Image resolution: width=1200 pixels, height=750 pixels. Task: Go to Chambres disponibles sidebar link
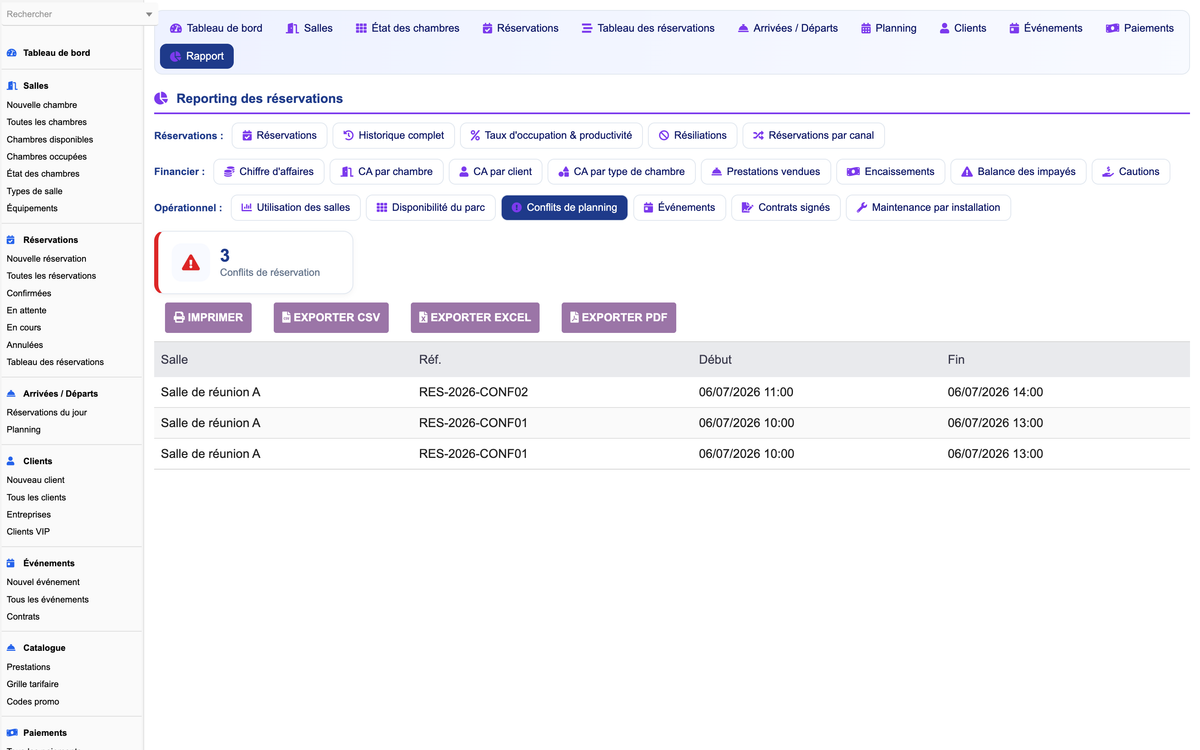pyautogui.click(x=50, y=140)
